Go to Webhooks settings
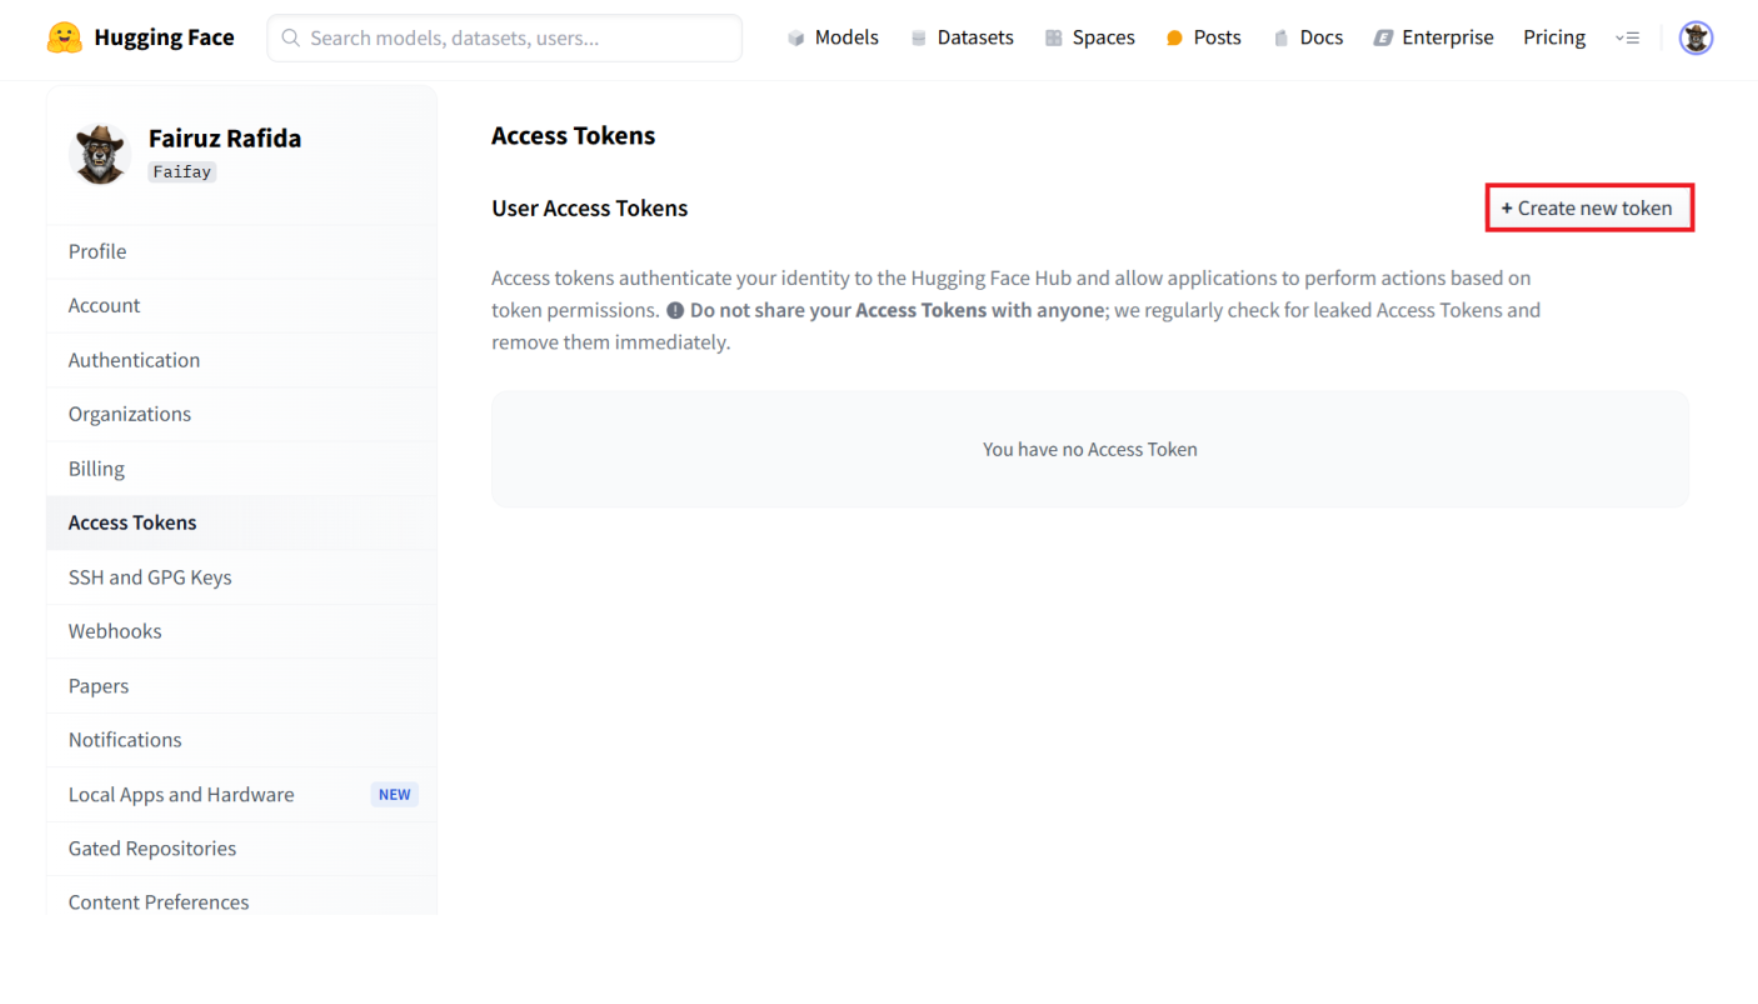 [x=115, y=632]
